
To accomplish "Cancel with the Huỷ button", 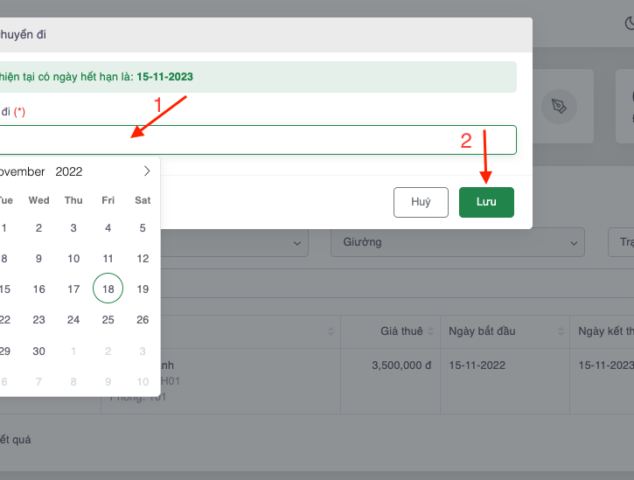I will pos(421,202).
